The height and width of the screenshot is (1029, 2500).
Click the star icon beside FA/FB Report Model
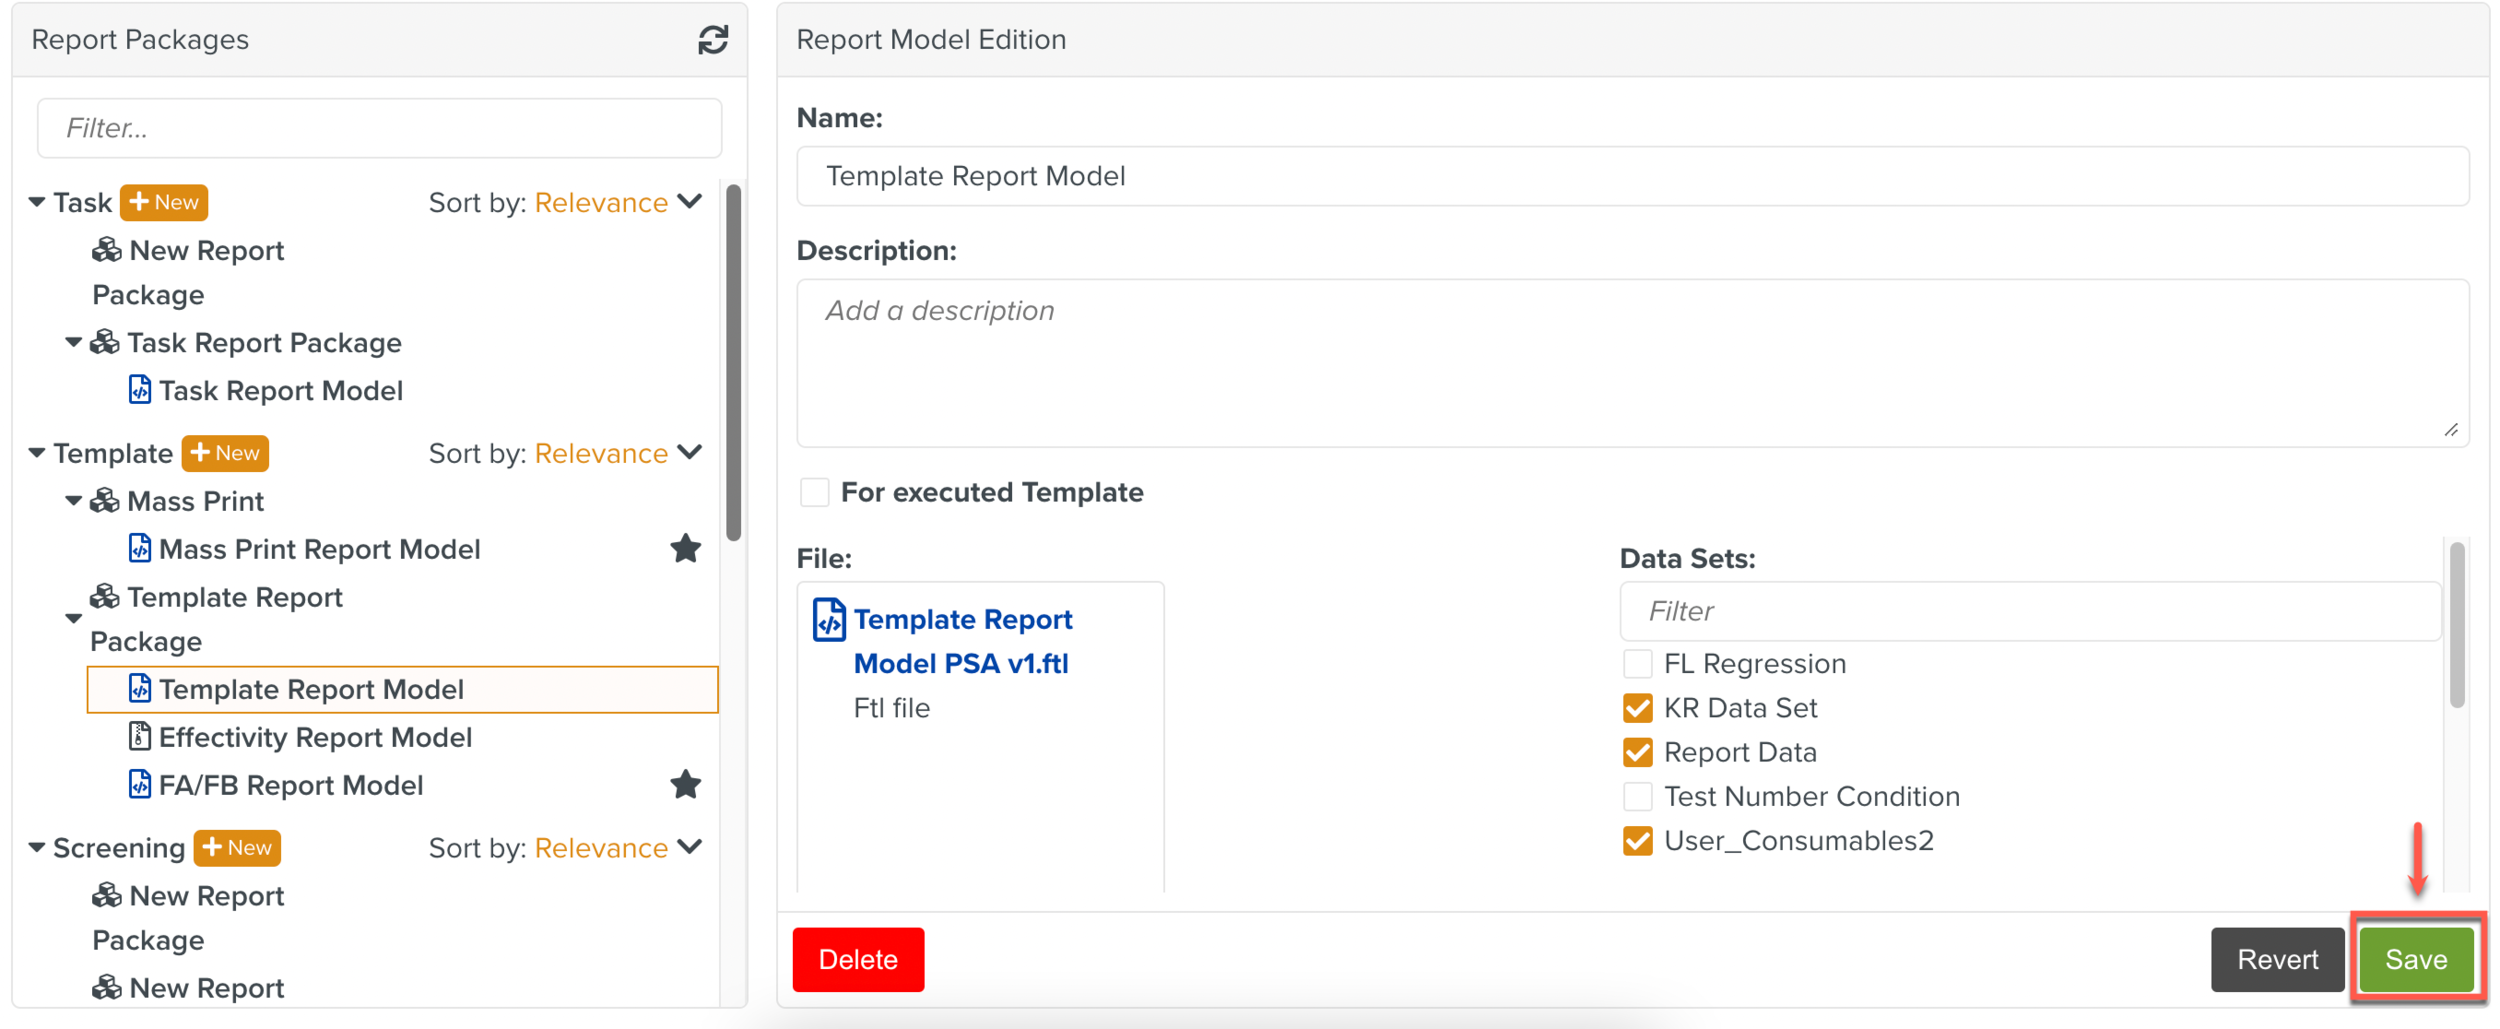(685, 785)
